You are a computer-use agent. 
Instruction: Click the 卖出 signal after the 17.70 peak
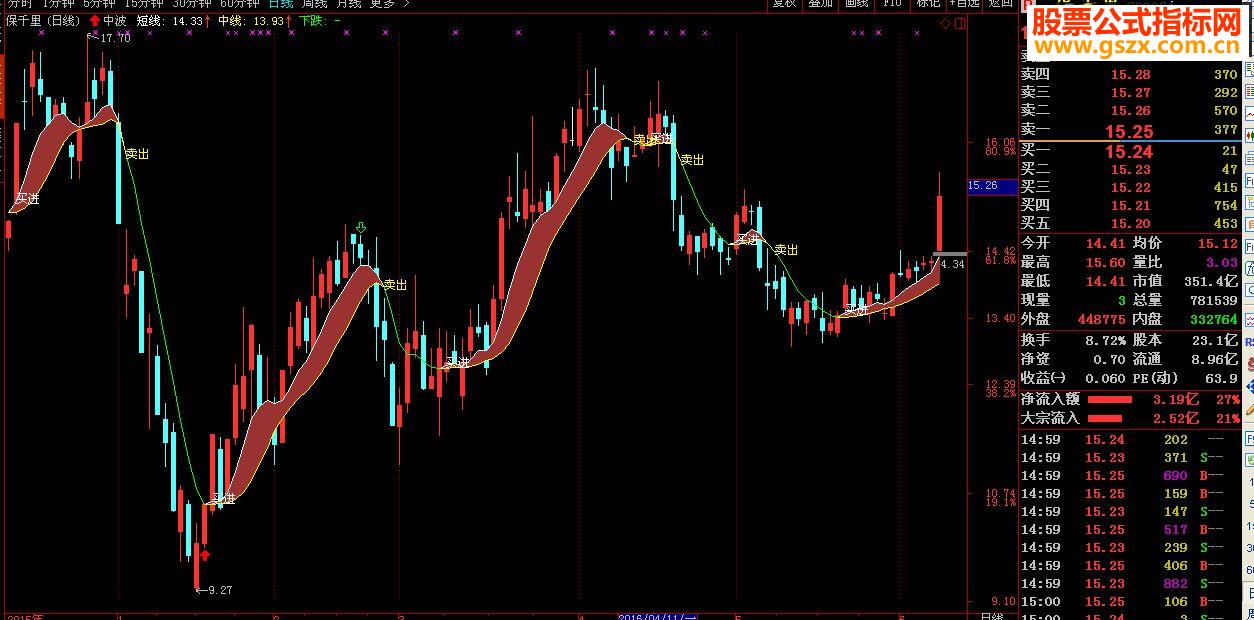137,155
